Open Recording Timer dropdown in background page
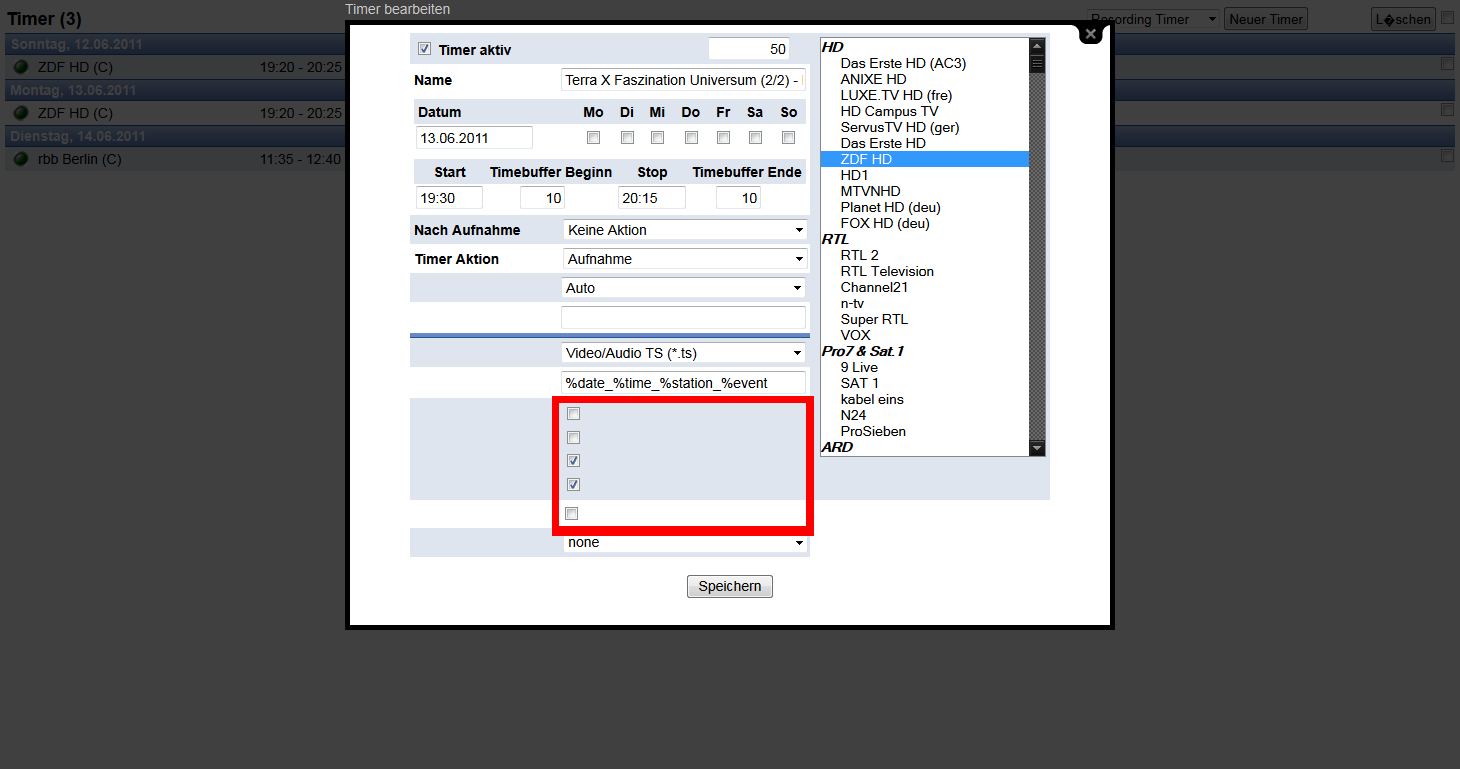 (x=1154, y=19)
